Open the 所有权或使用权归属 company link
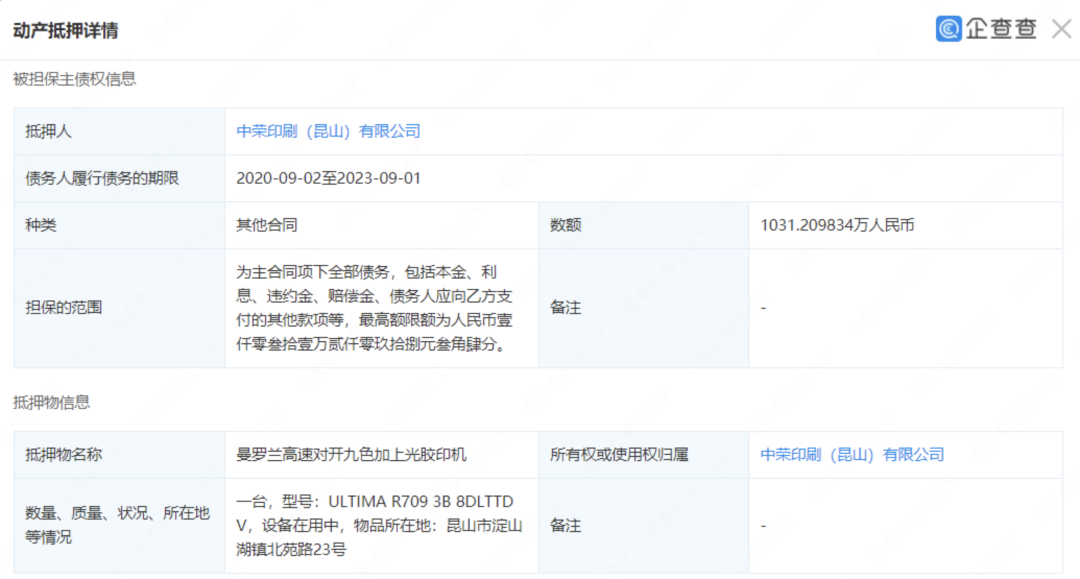This screenshot has height=579, width=1080. [852, 454]
